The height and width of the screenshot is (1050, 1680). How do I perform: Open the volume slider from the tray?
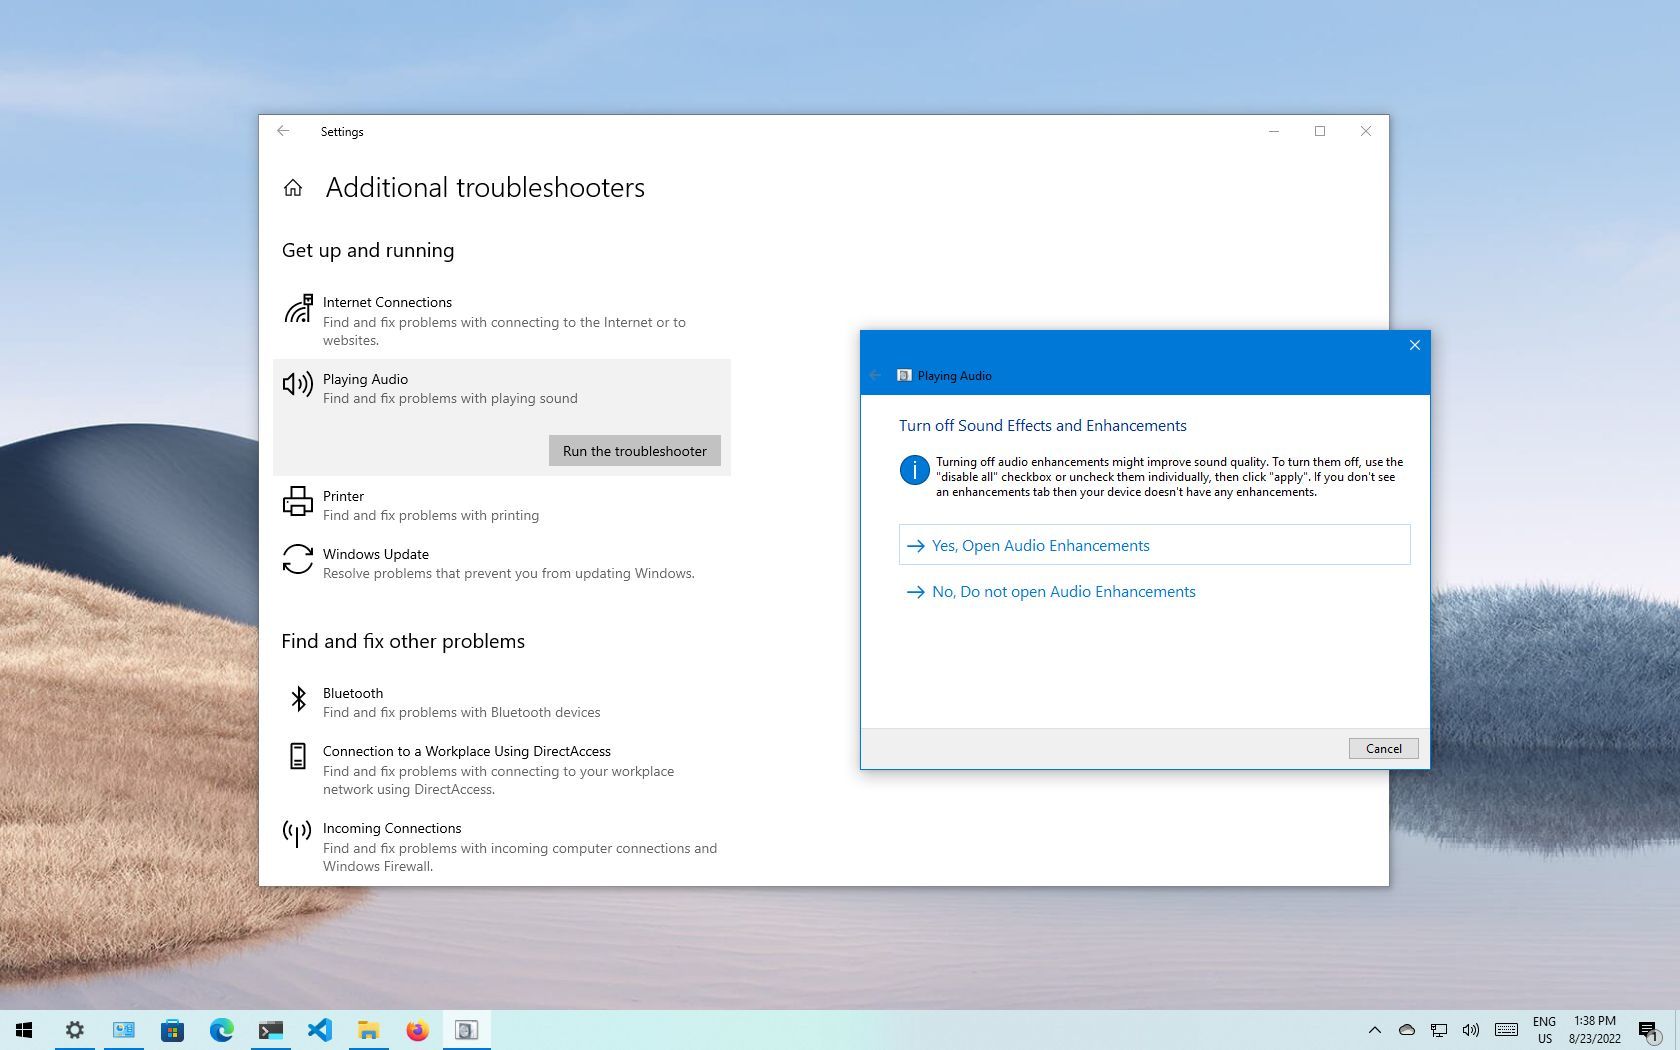pyautogui.click(x=1470, y=1030)
